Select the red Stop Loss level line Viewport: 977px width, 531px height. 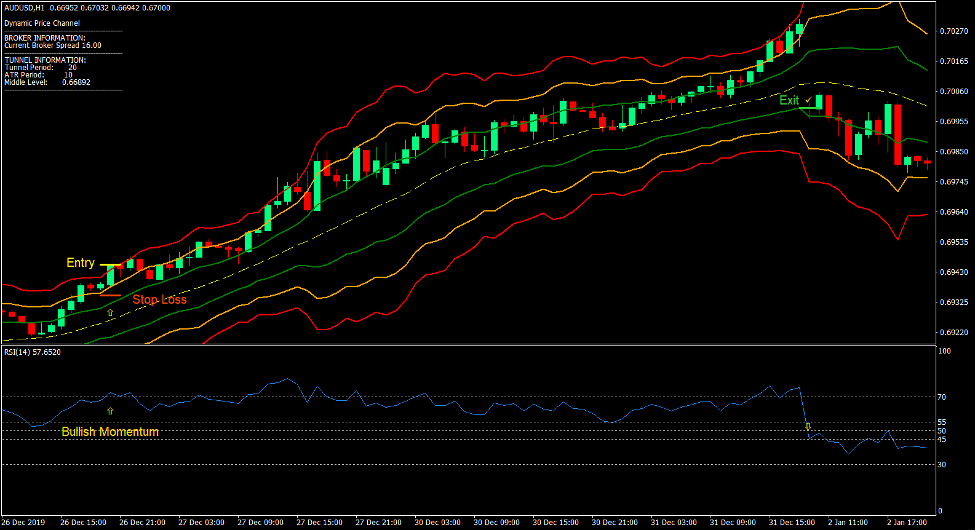point(110,296)
